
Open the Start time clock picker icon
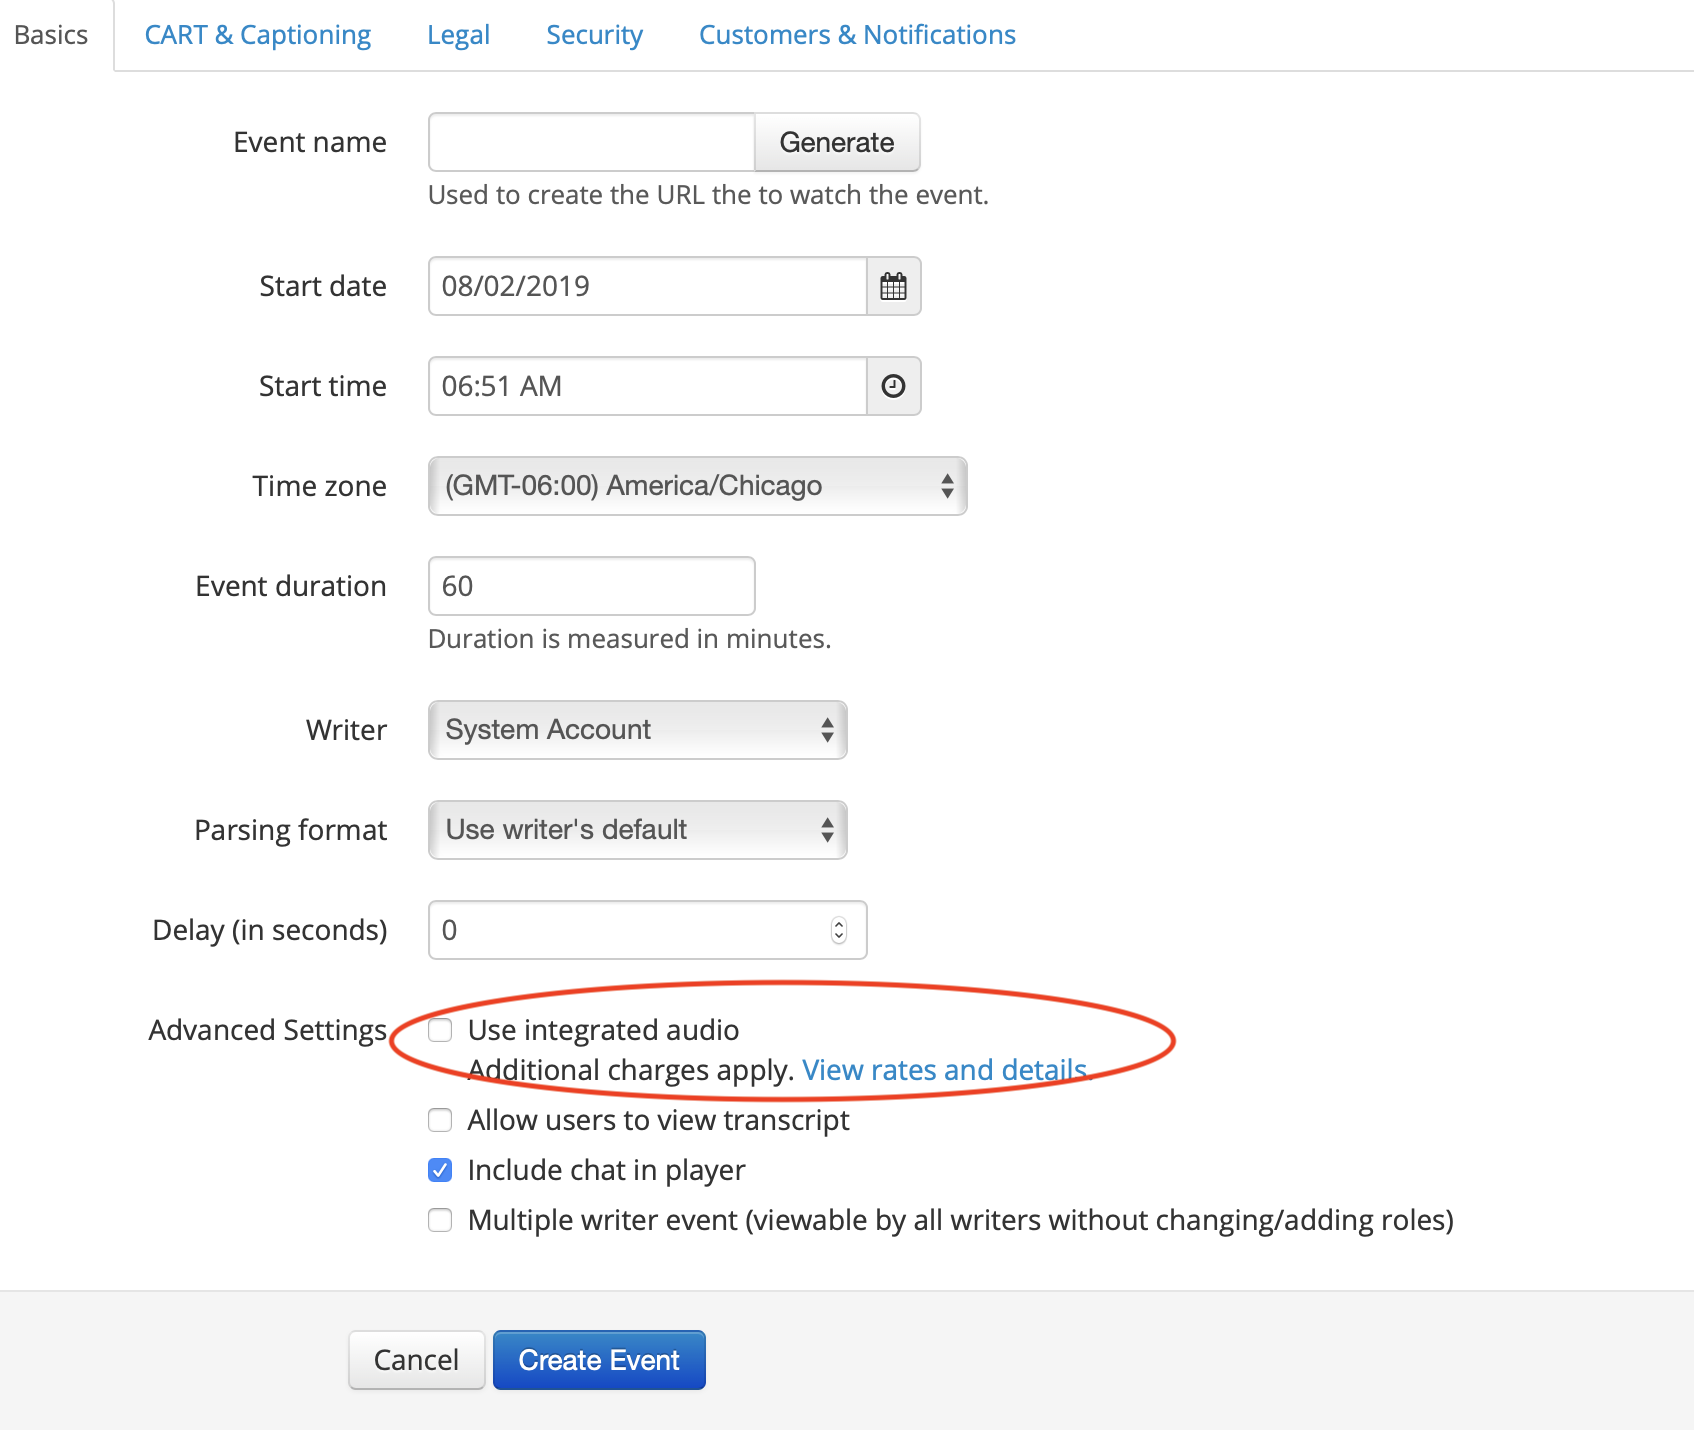(x=893, y=386)
